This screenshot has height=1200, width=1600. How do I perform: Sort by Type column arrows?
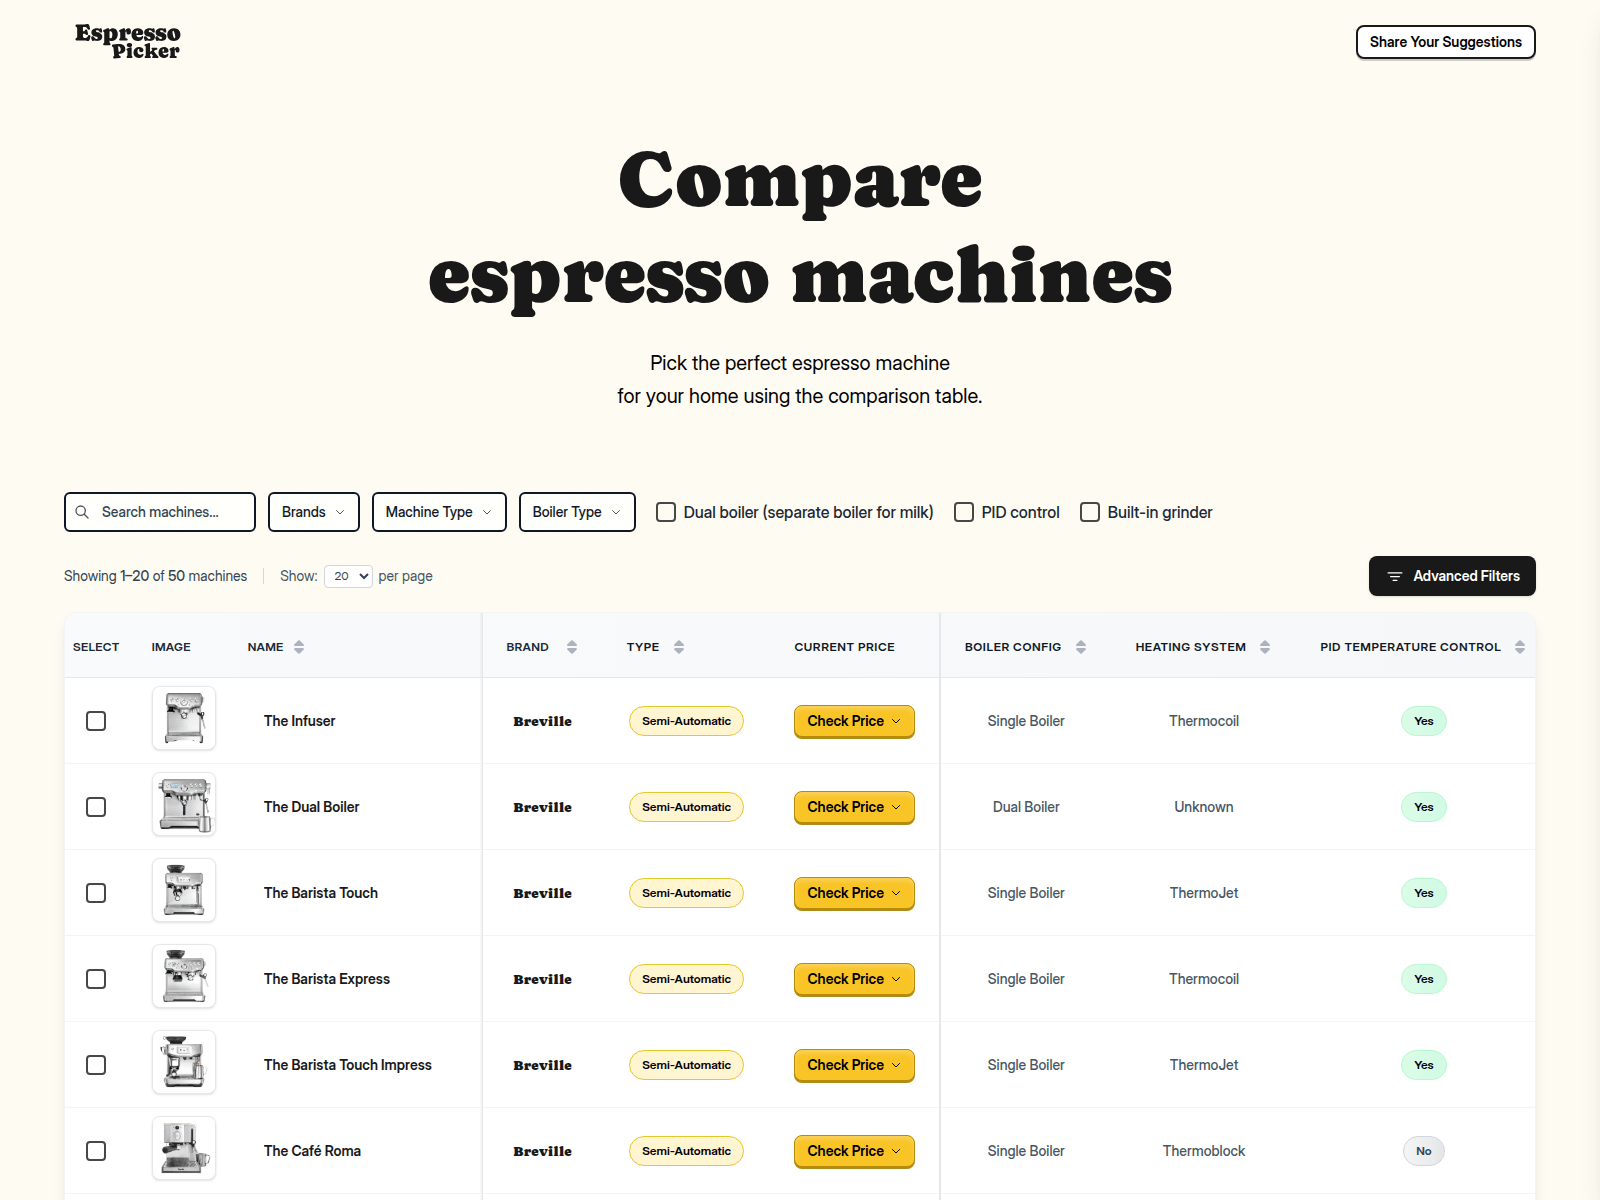pos(679,647)
